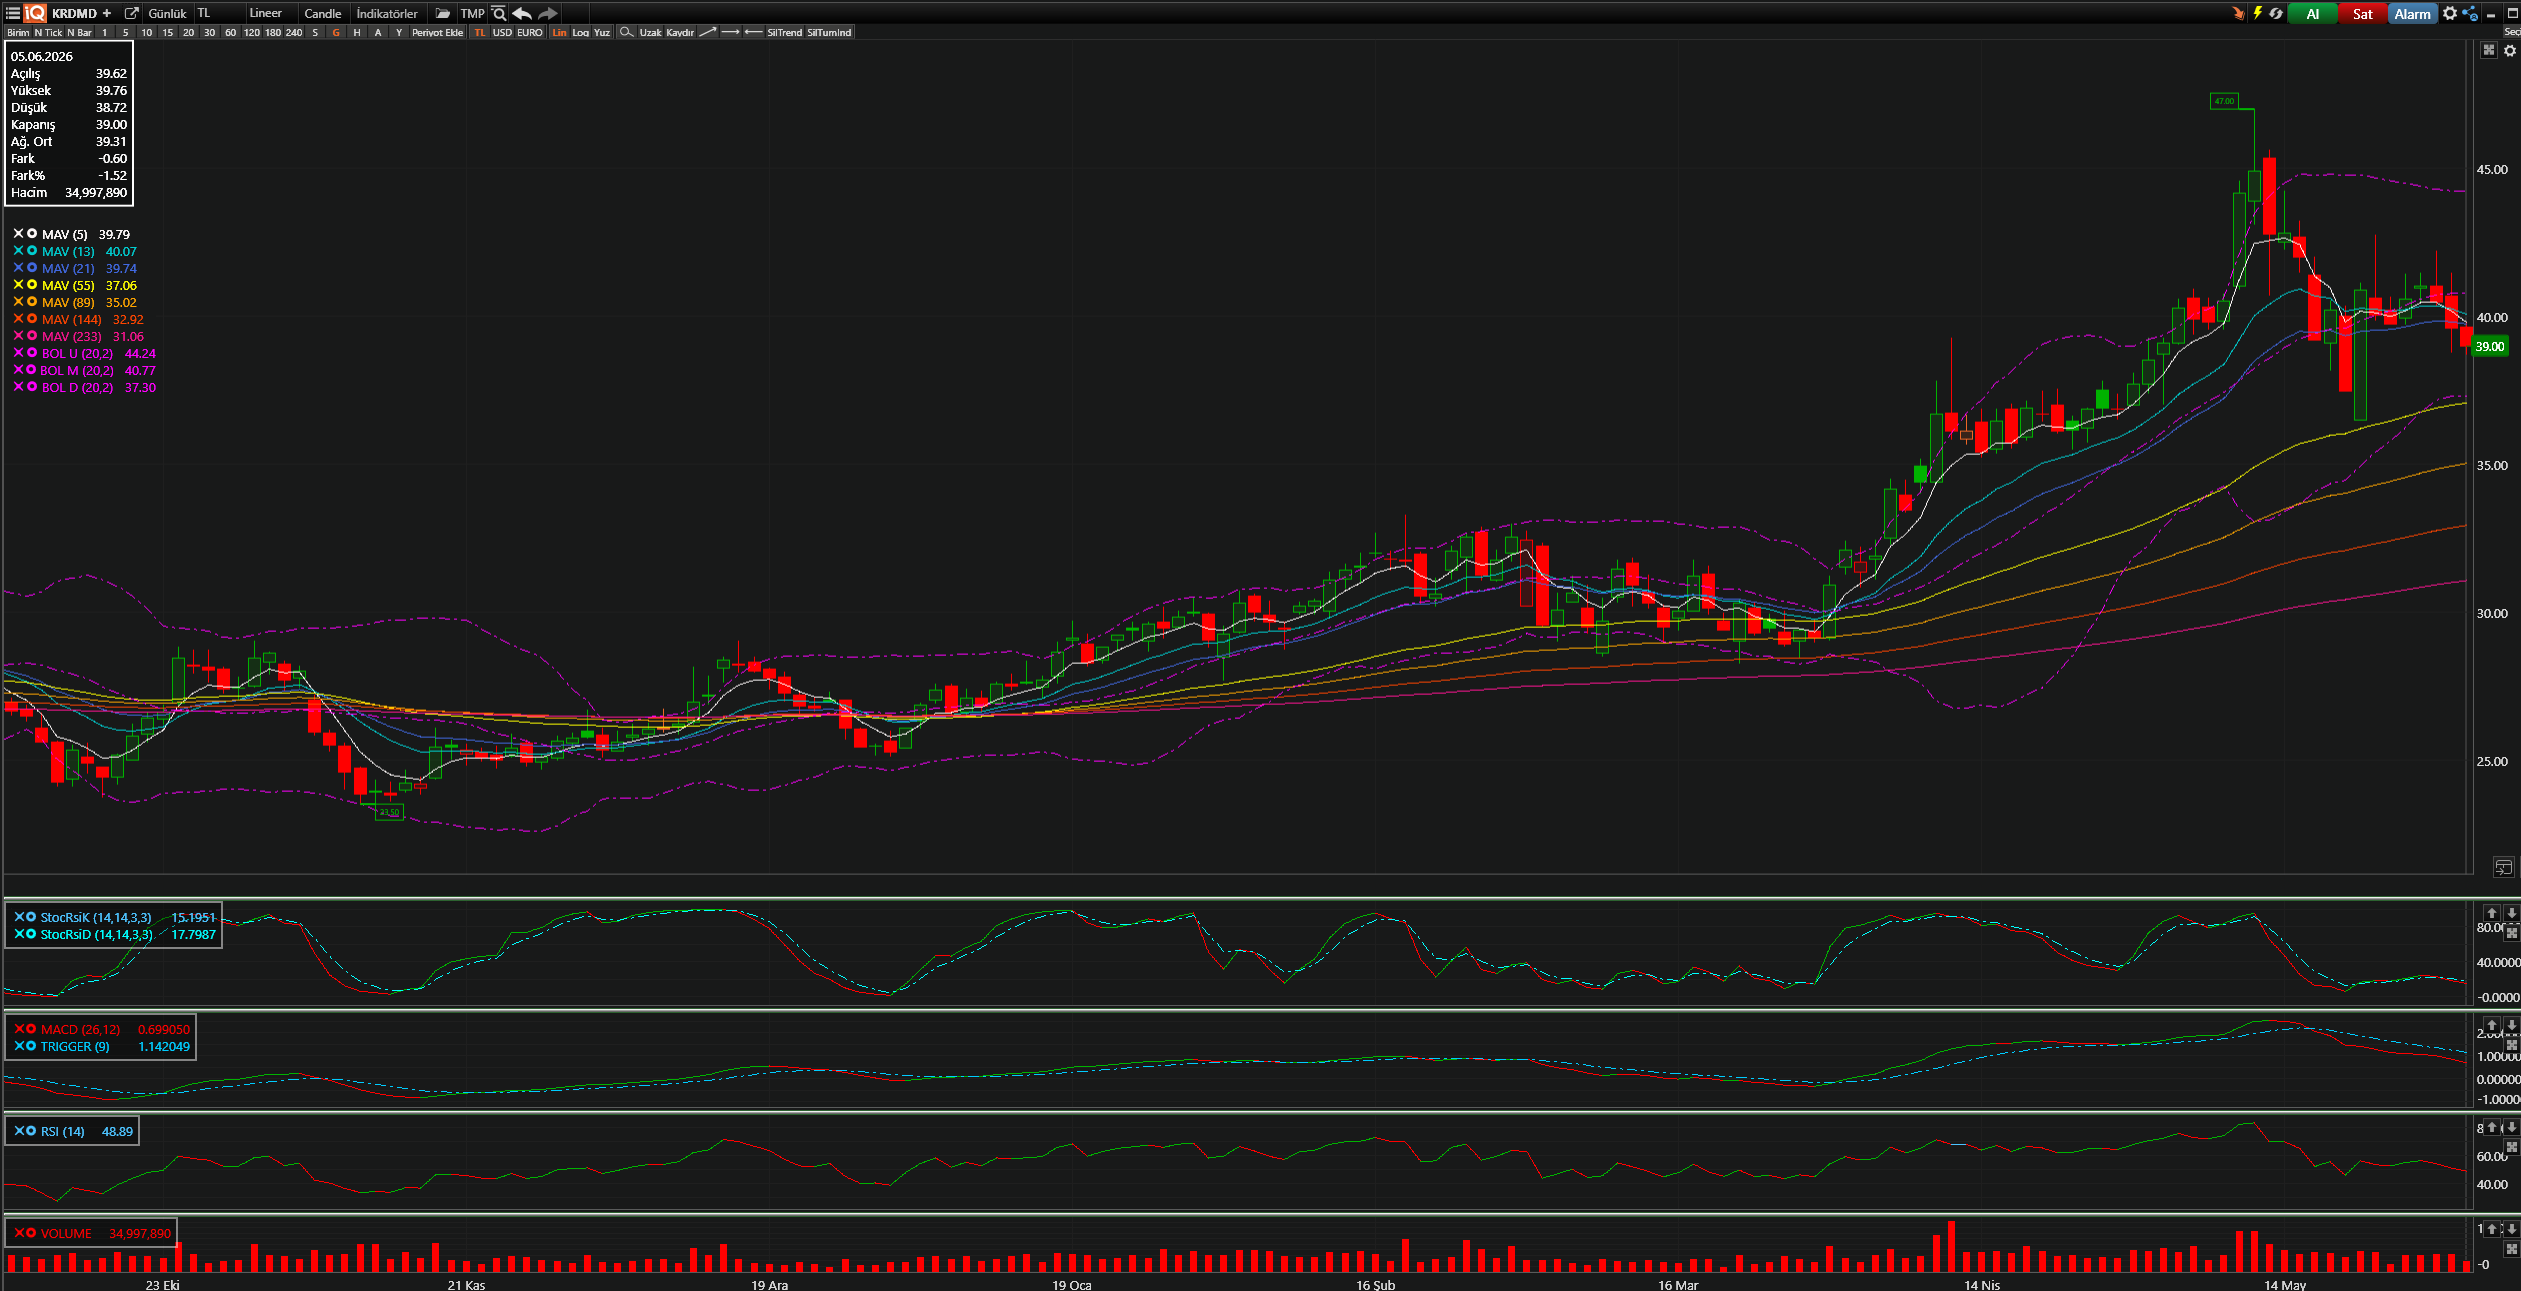Click the right arrow shift tool
Image resolution: width=2521 pixels, height=1291 pixels.
pyautogui.click(x=731, y=32)
